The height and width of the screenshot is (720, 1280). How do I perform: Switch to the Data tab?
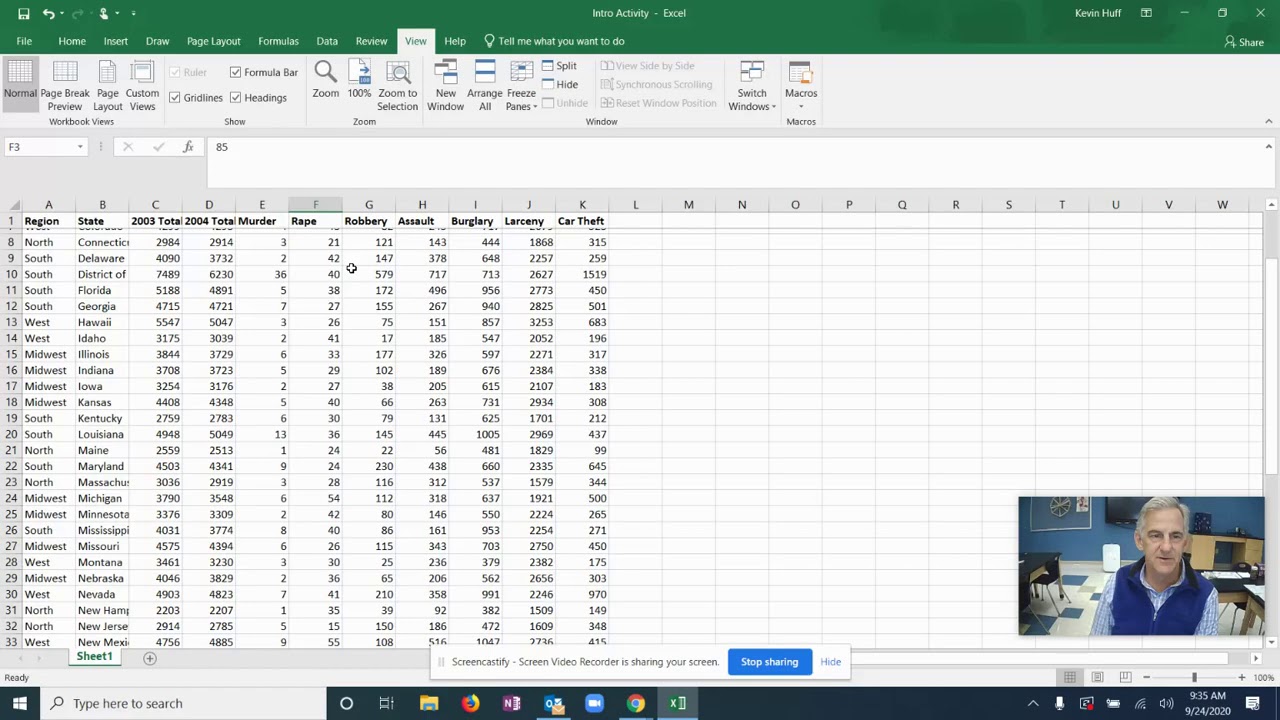coord(327,41)
